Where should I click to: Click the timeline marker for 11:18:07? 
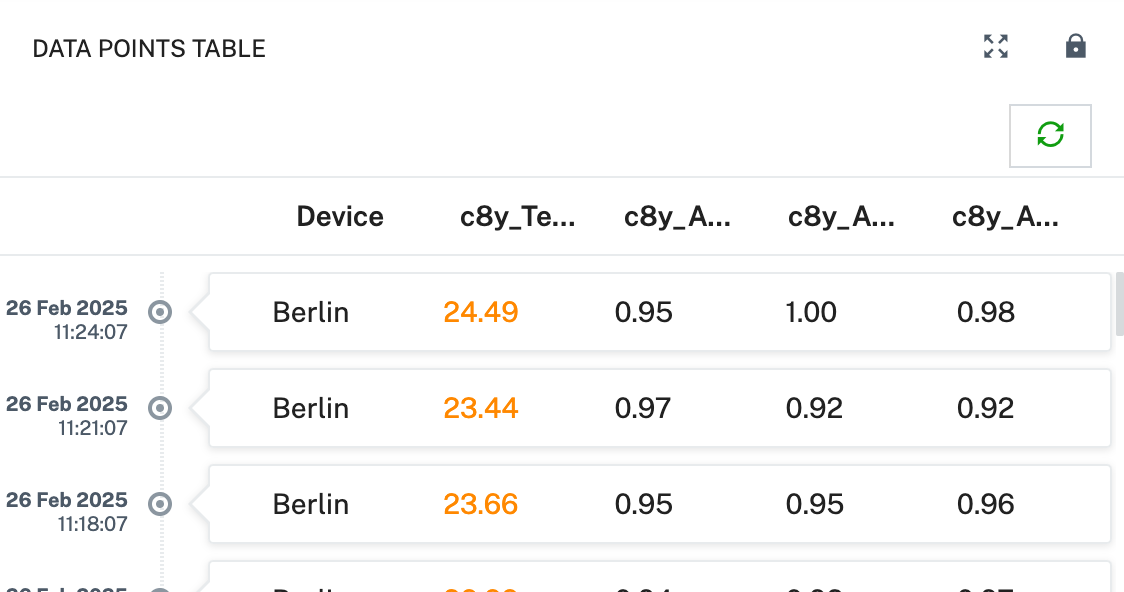pyautogui.click(x=160, y=504)
